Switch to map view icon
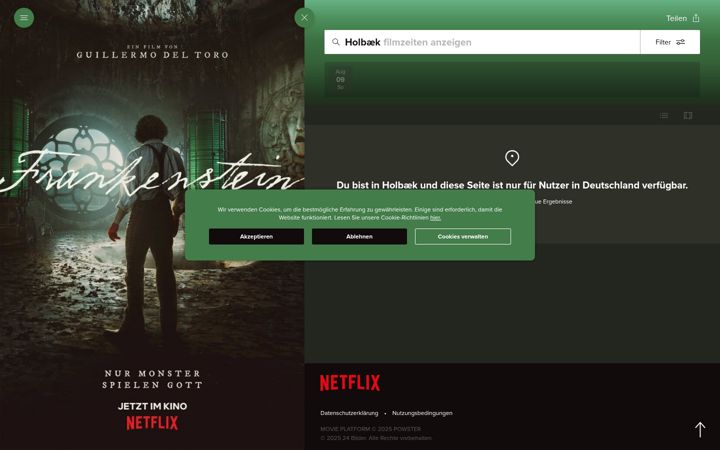Screen dimensions: 720x450 688,116
